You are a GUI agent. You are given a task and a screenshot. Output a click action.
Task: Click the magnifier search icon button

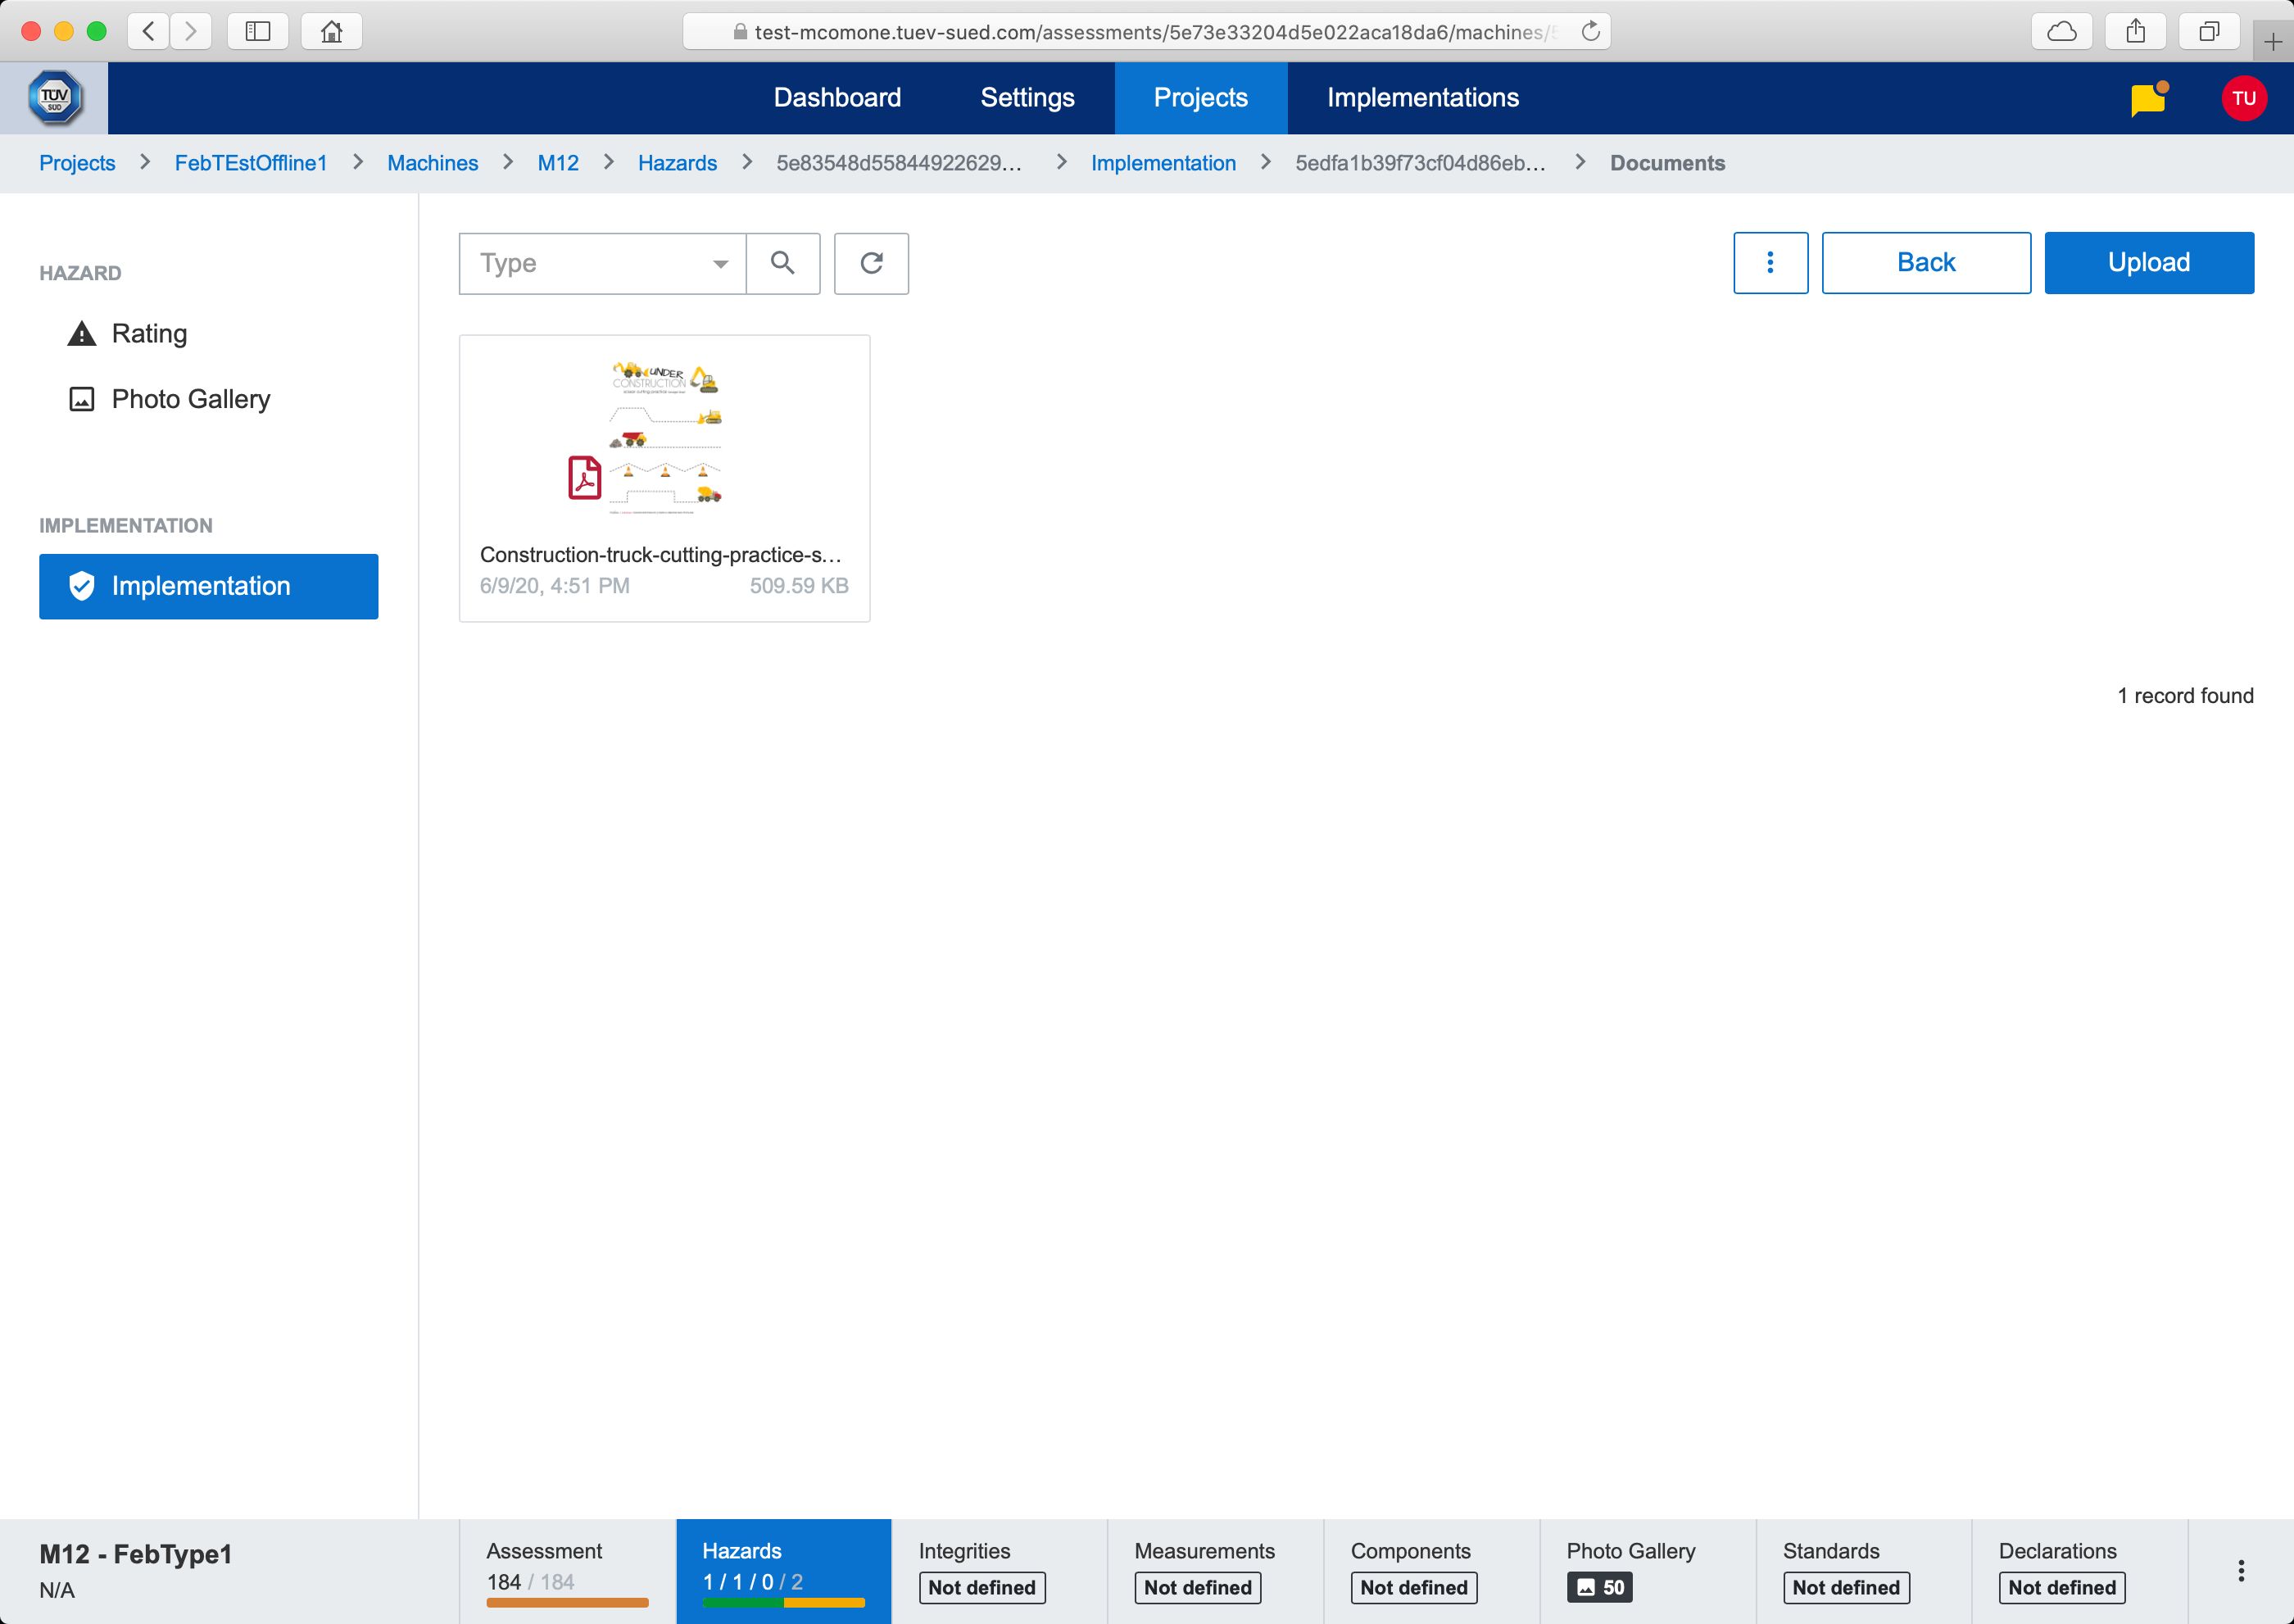[x=782, y=263]
